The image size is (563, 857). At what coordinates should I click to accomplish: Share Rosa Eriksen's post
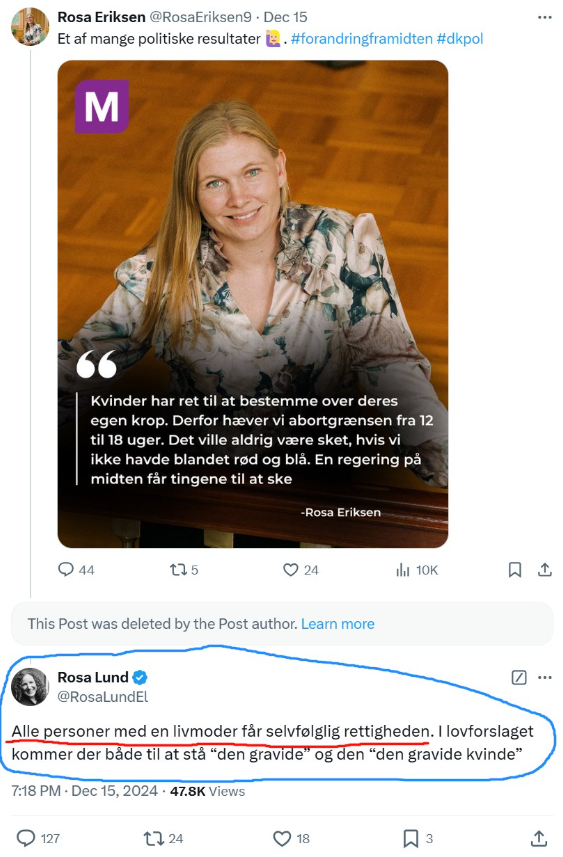click(x=544, y=570)
